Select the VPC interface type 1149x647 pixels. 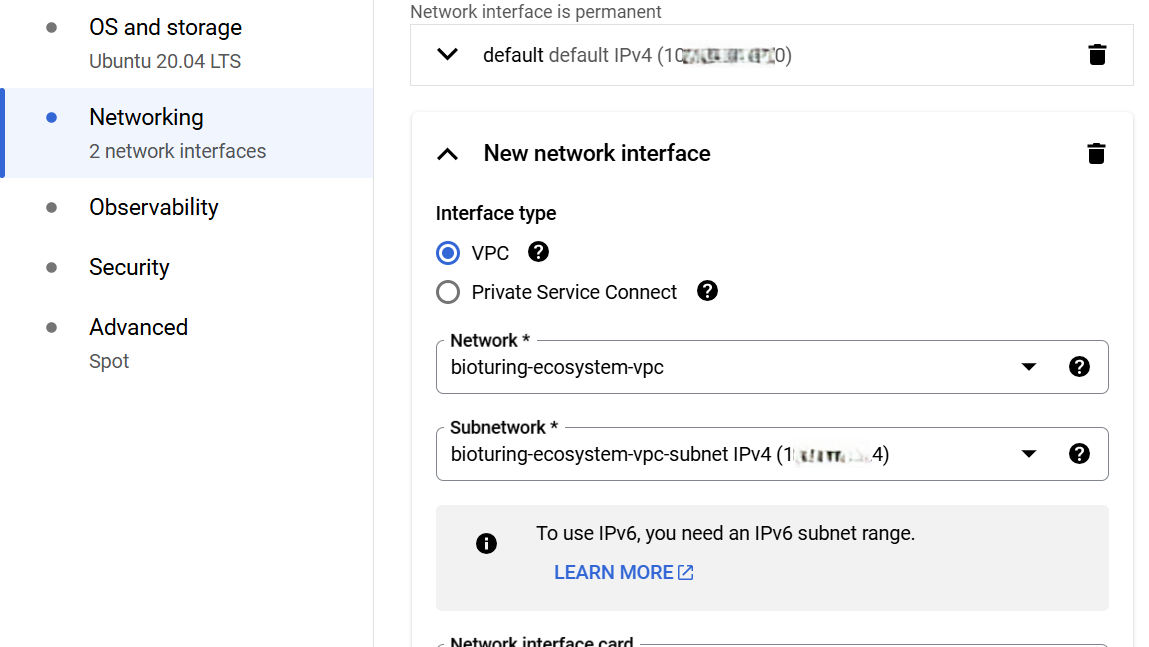coord(448,253)
